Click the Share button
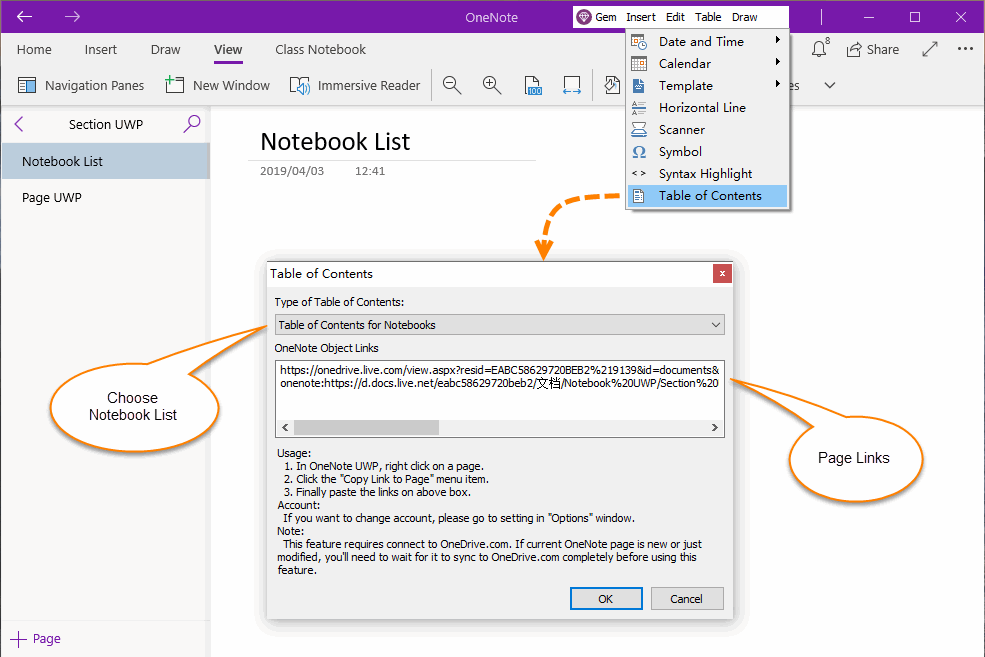The image size is (985, 657). (873, 50)
